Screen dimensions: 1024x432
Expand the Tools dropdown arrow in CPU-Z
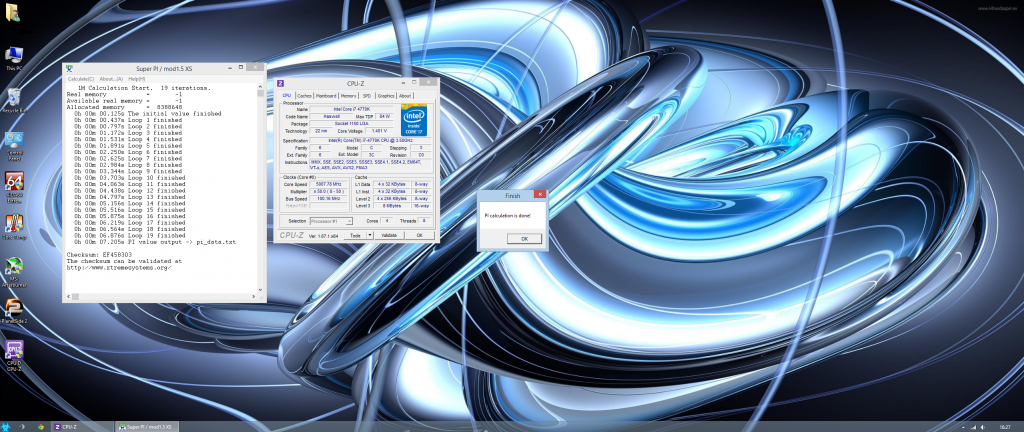point(369,235)
